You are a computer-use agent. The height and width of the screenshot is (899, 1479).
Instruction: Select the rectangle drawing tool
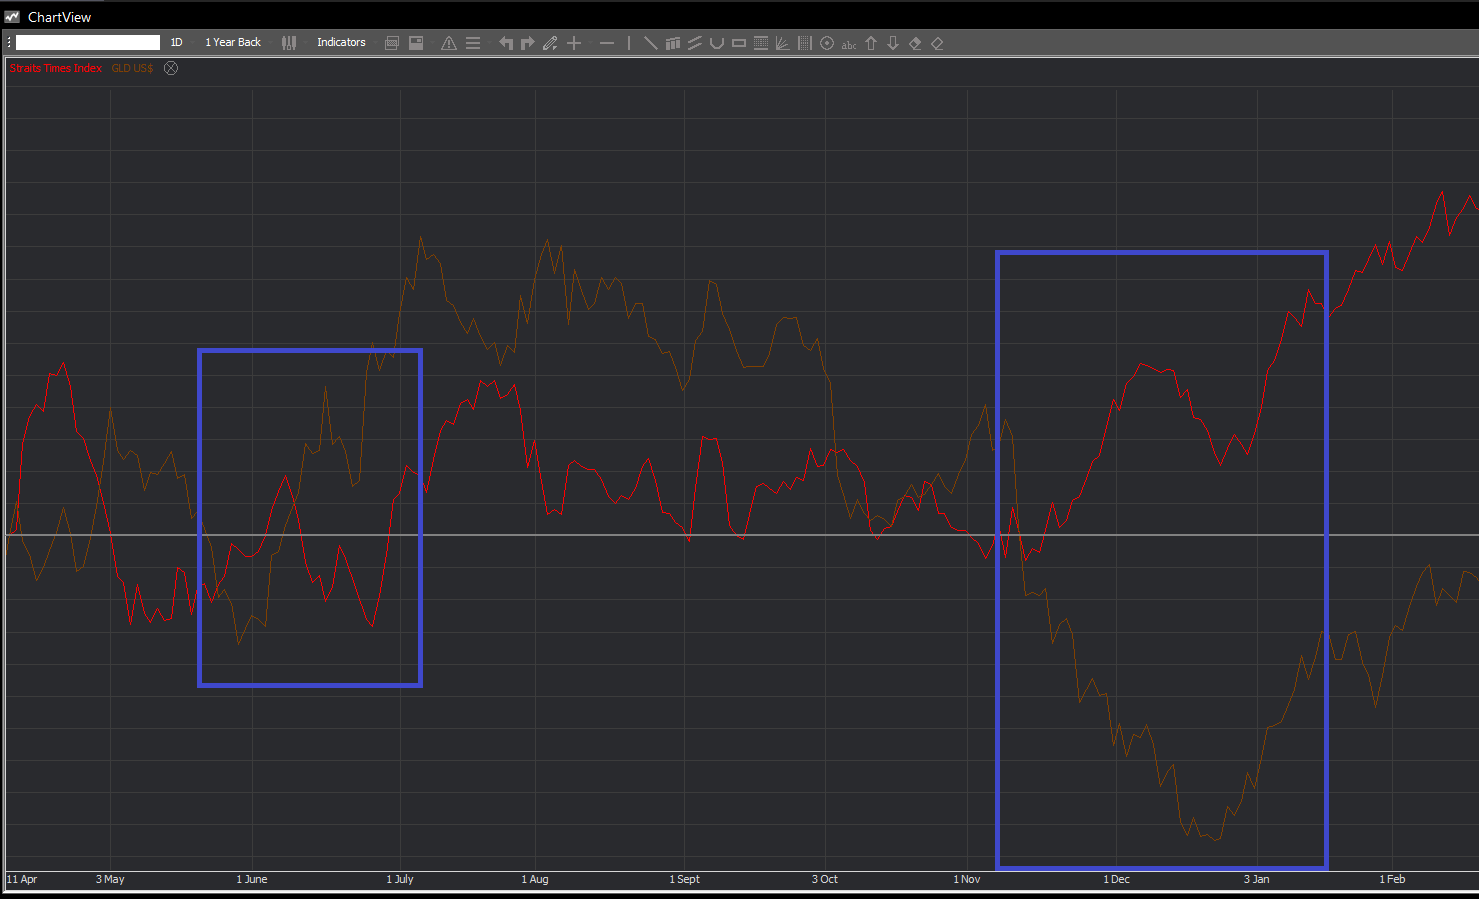coord(739,43)
